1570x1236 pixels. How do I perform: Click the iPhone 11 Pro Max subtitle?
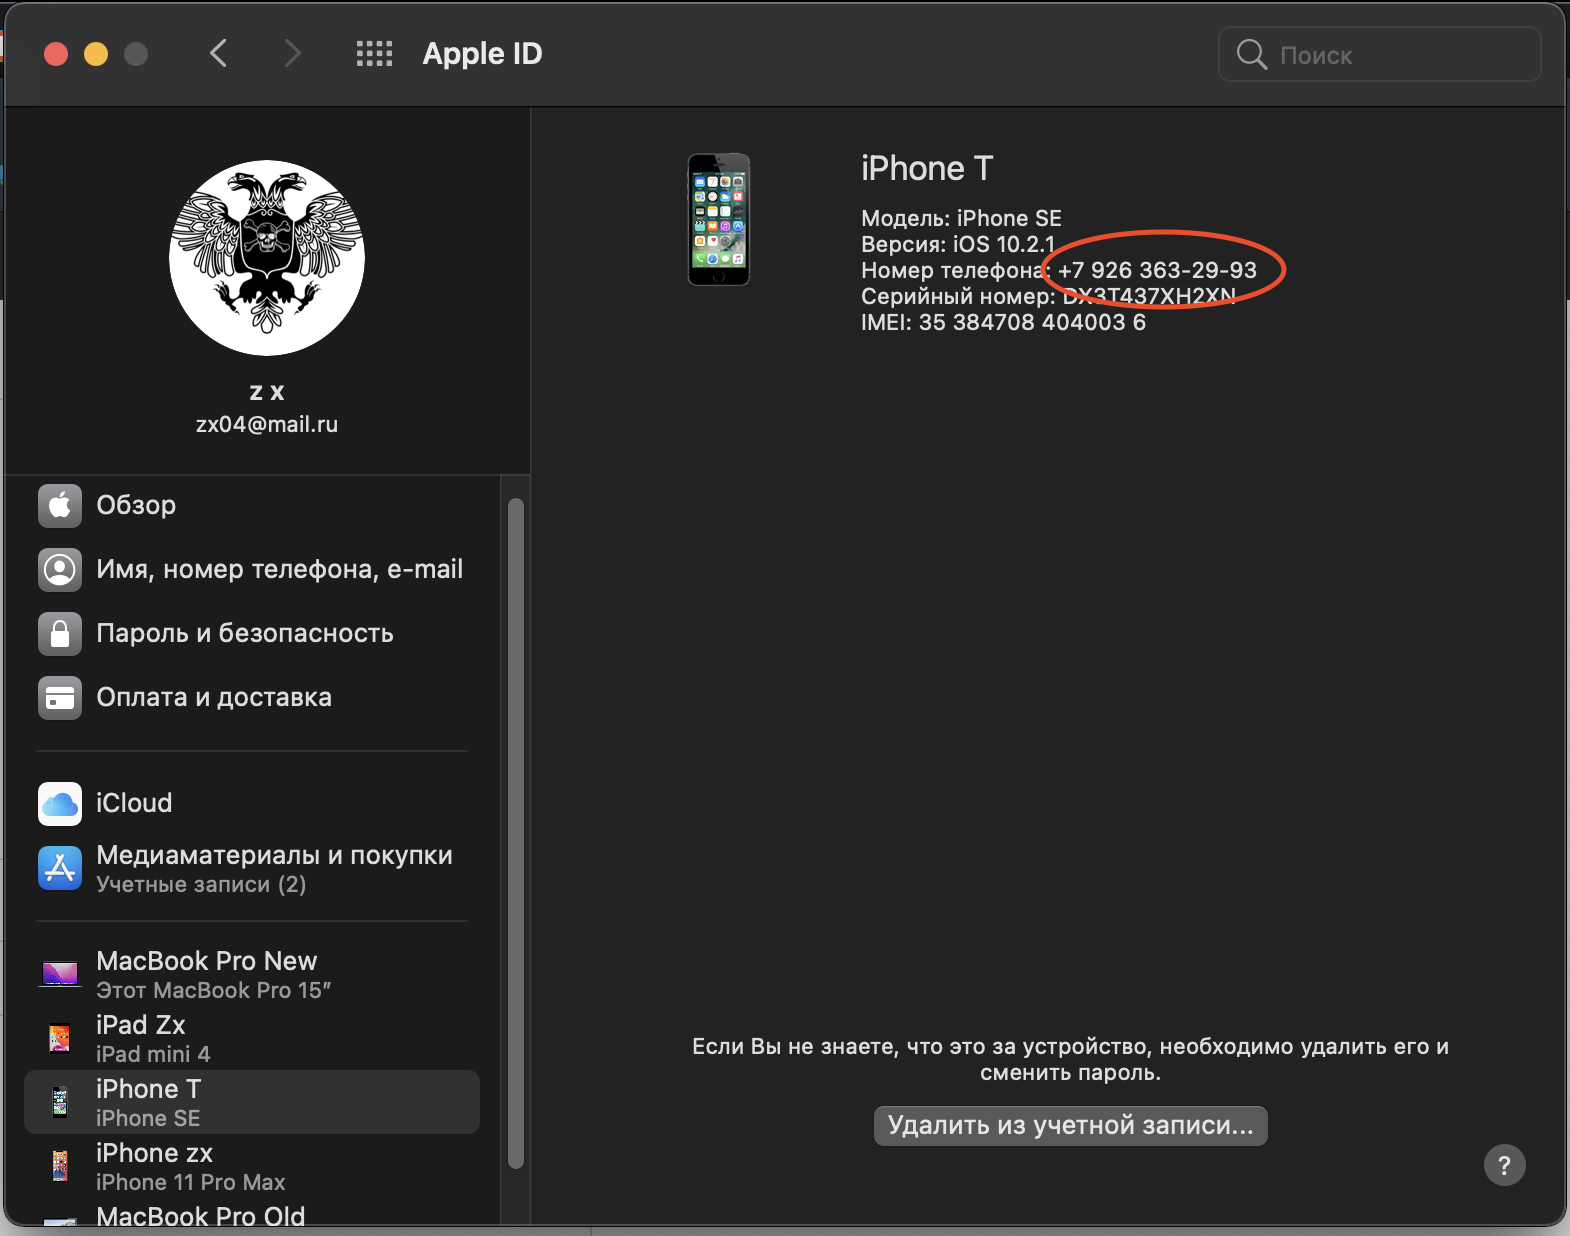(191, 1182)
